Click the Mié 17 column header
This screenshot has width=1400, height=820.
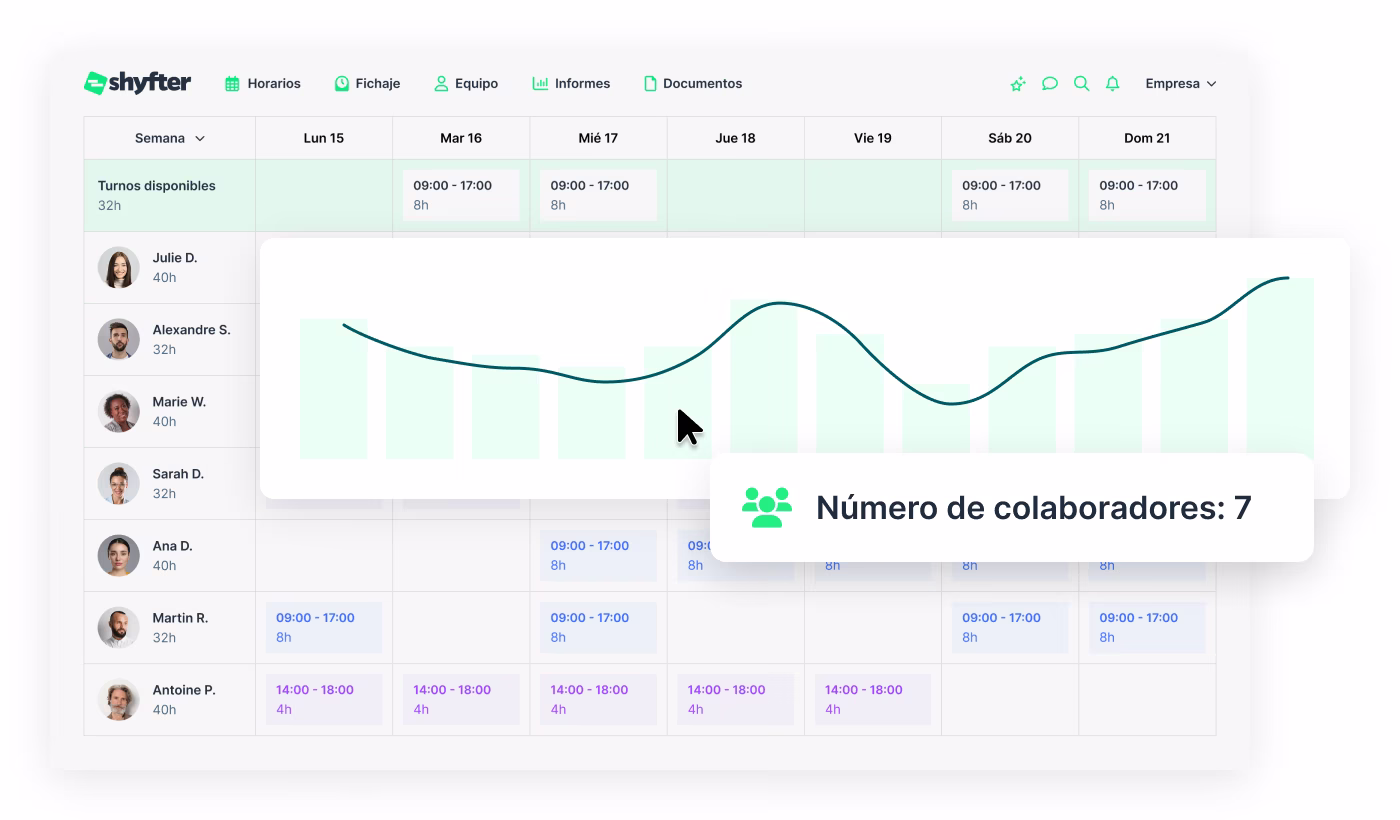[598, 138]
